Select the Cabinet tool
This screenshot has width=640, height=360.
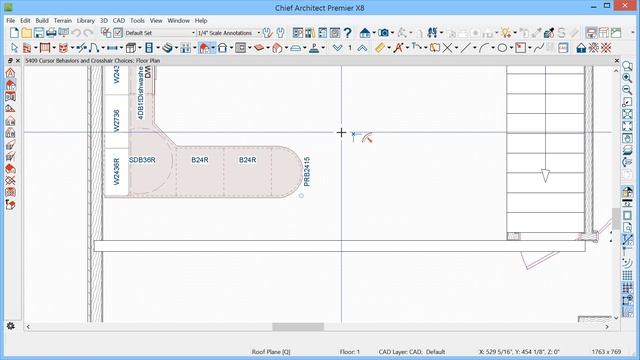(x=131, y=48)
